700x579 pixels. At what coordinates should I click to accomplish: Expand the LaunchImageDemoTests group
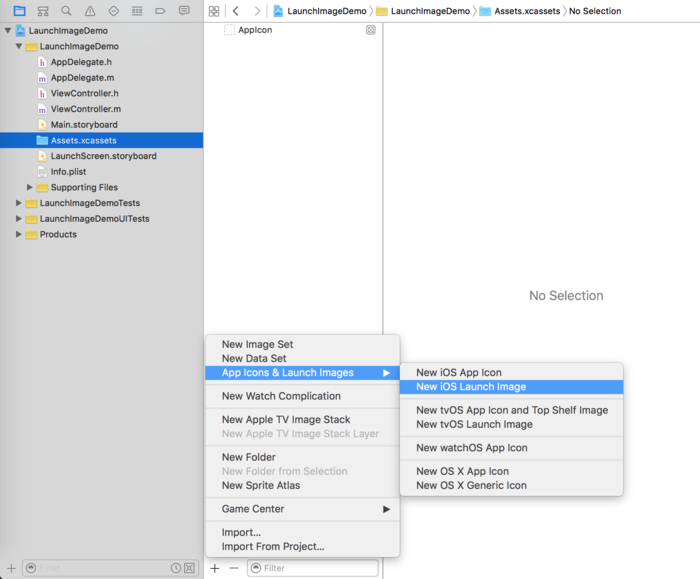point(18,203)
